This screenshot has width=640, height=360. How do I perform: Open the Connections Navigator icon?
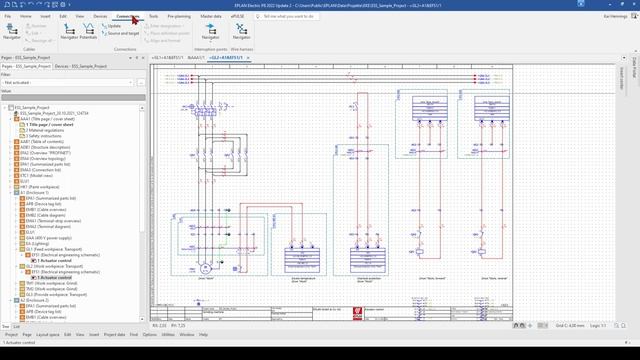click(69, 31)
